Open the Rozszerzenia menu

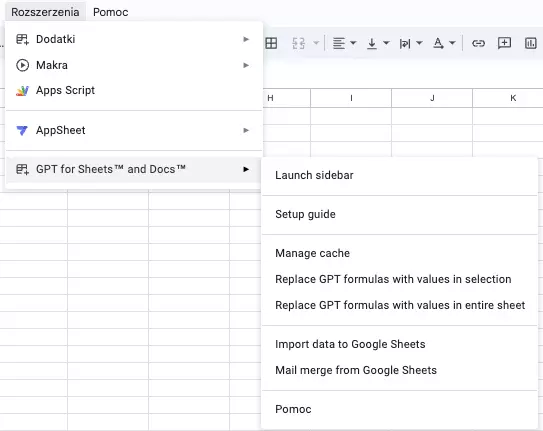(x=45, y=12)
